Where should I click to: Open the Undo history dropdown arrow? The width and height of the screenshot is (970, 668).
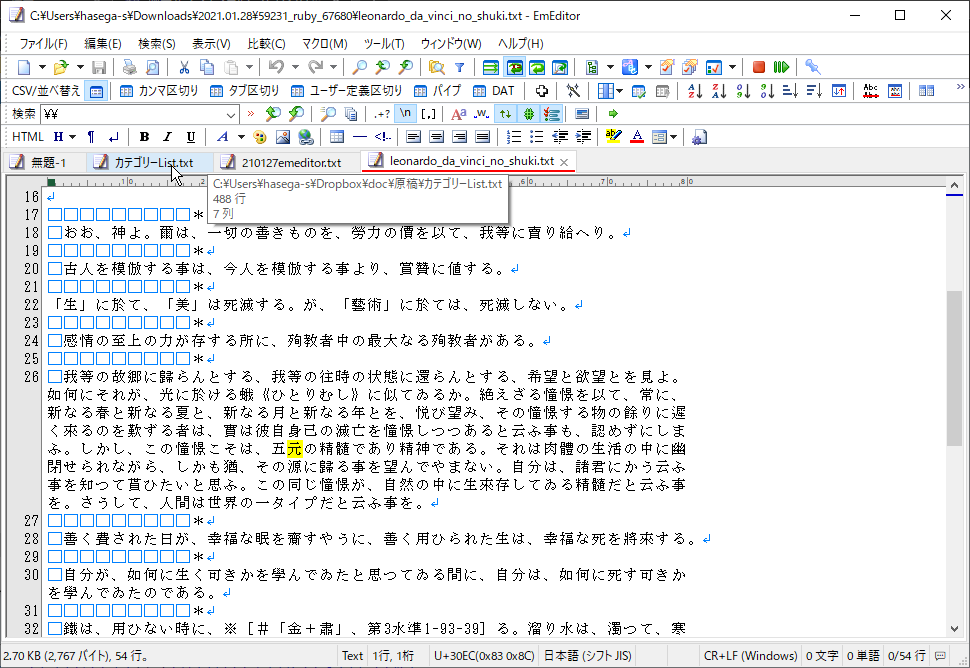[295, 67]
